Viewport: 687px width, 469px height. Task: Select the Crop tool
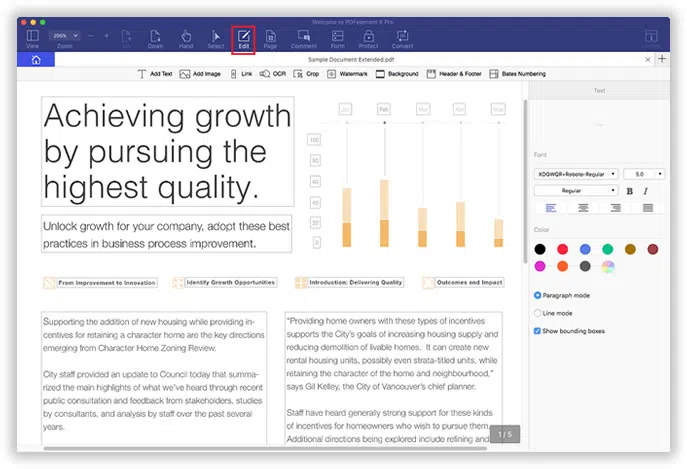pyautogui.click(x=307, y=74)
